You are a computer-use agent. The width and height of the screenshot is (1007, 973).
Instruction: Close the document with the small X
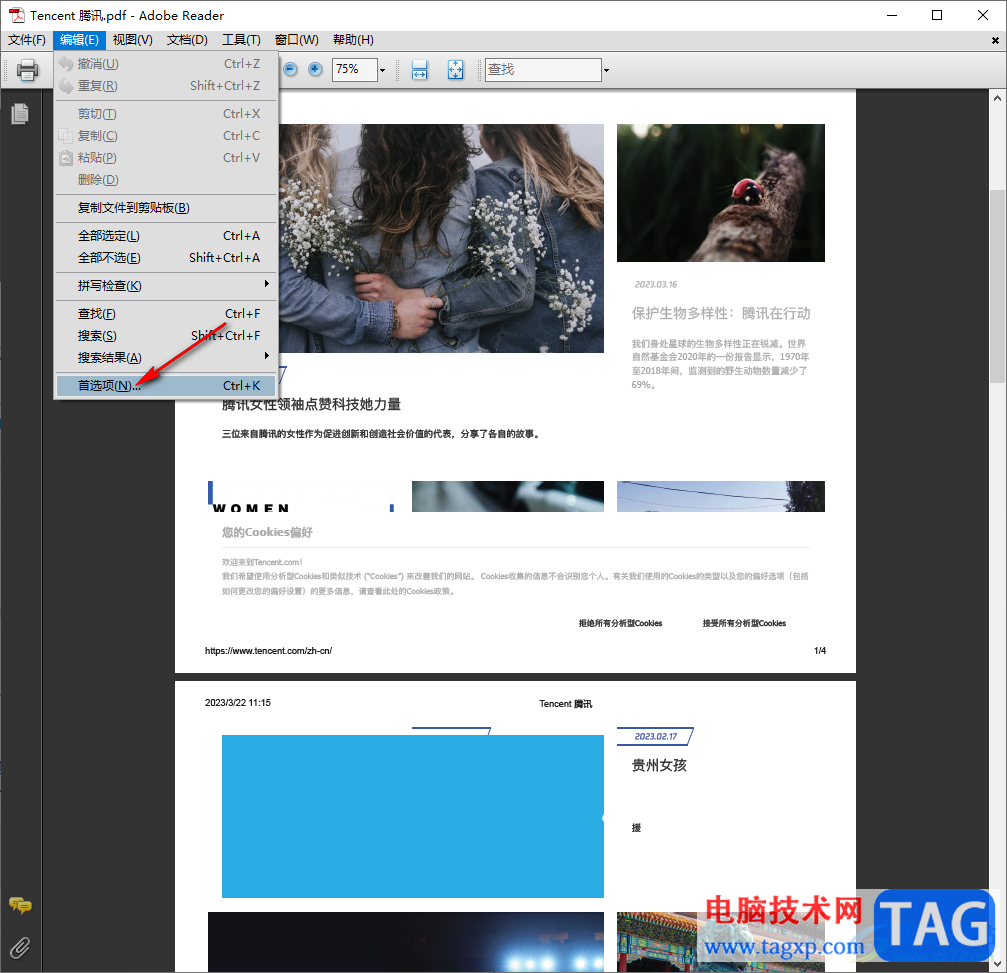(x=995, y=40)
